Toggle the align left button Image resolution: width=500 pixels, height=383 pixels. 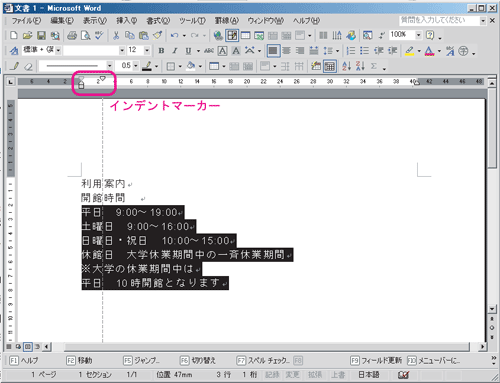click(273, 51)
